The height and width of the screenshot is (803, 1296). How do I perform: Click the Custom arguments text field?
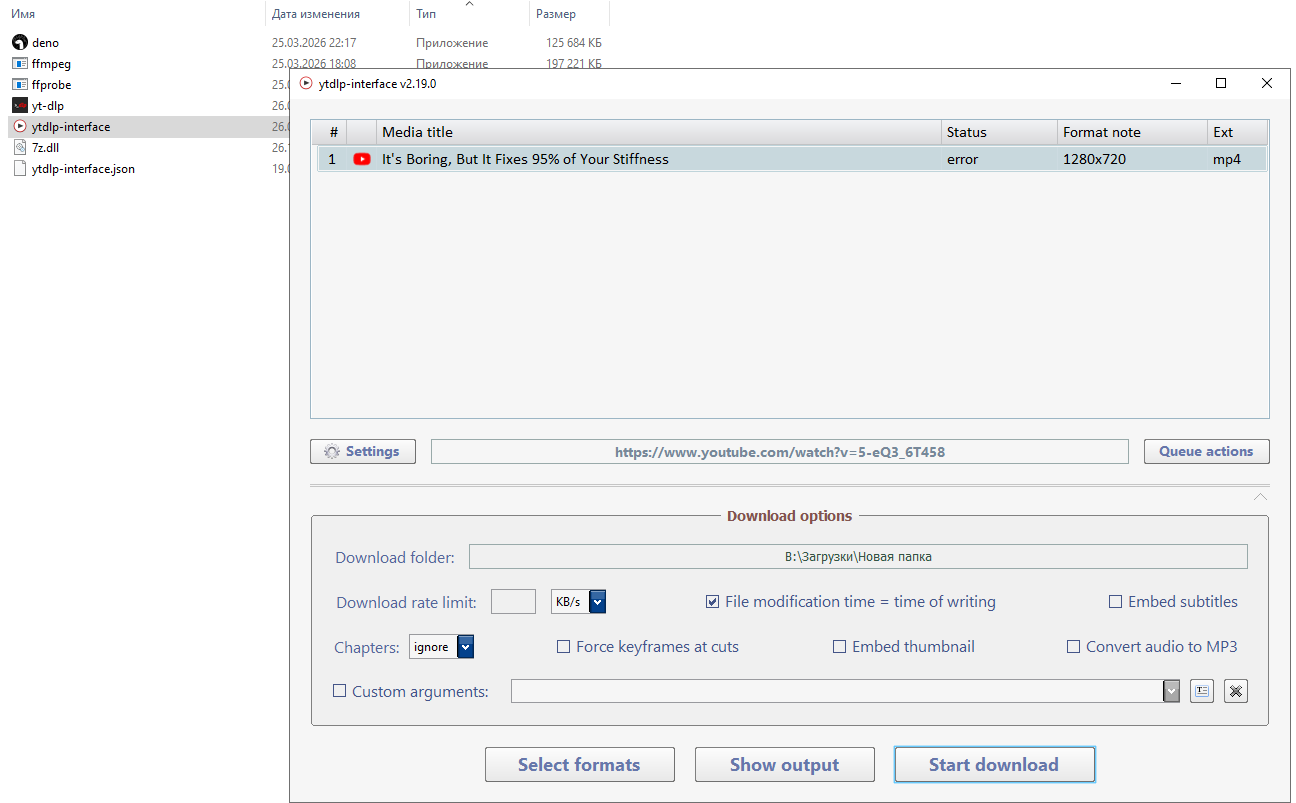(x=836, y=691)
